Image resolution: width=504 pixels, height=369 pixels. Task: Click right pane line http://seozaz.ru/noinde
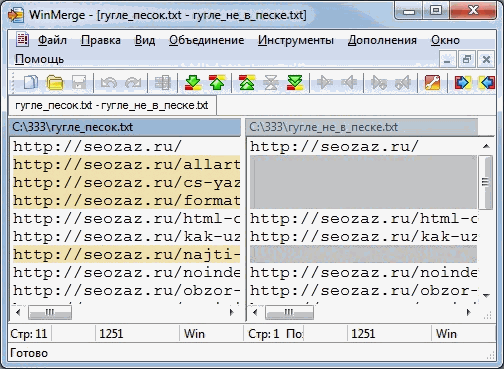pos(364,272)
